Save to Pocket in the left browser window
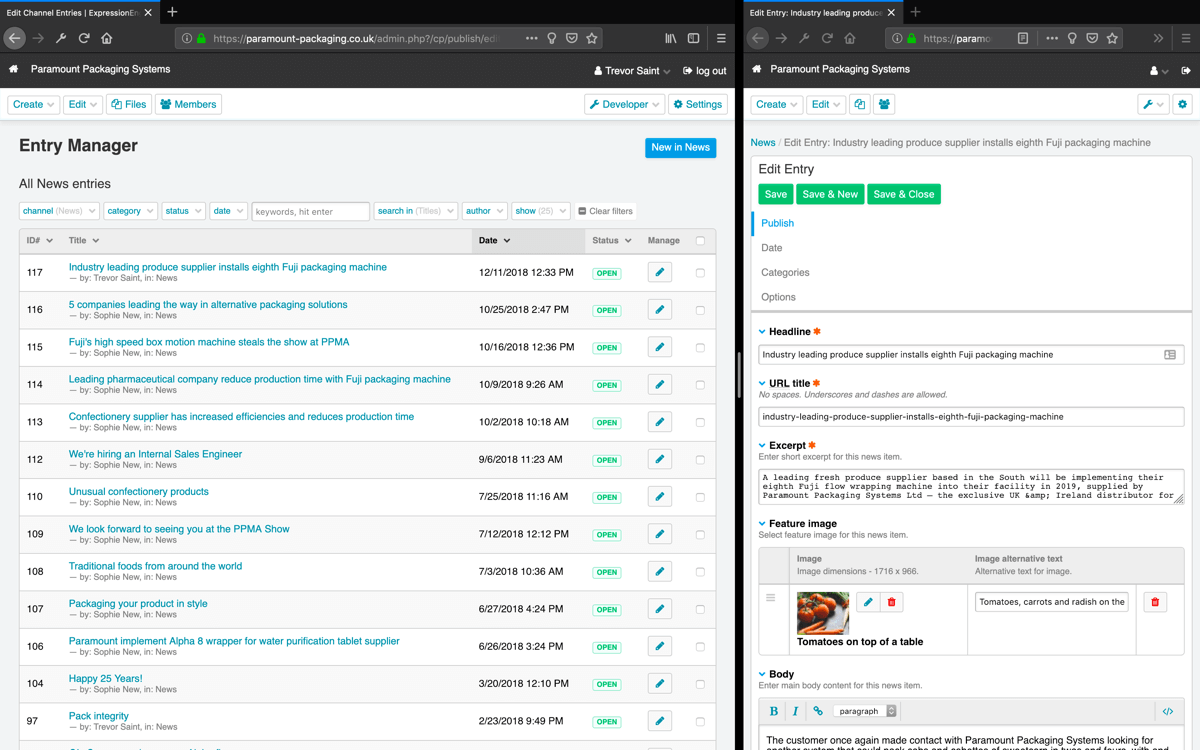This screenshot has width=1200, height=750. point(572,38)
